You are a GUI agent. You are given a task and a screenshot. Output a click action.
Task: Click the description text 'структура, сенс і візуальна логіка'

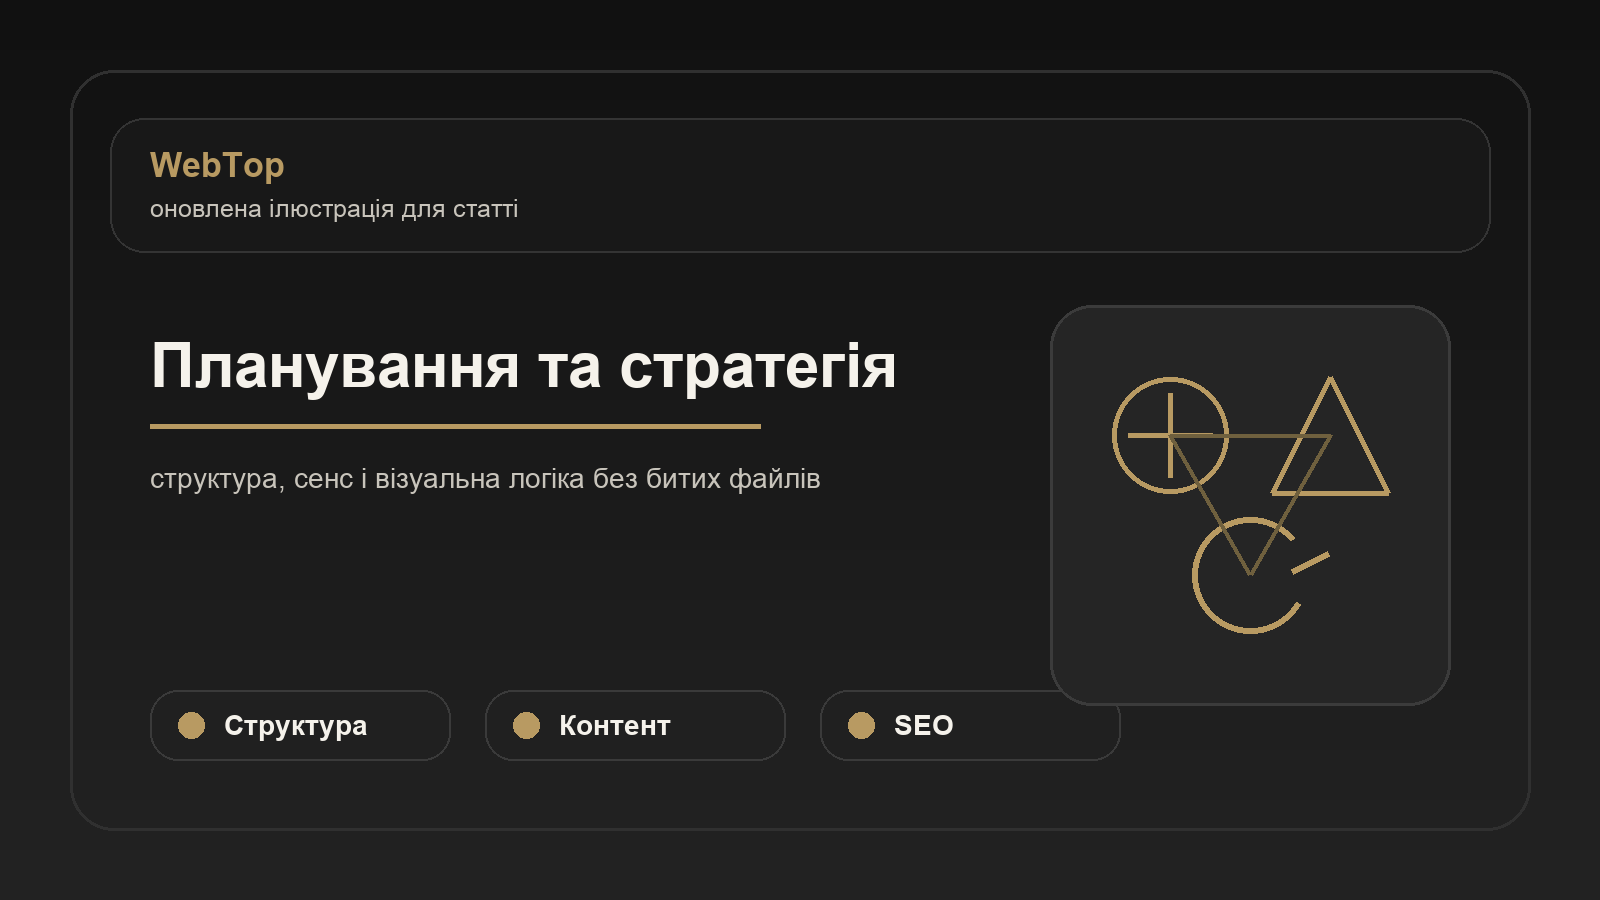(x=367, y=479)
